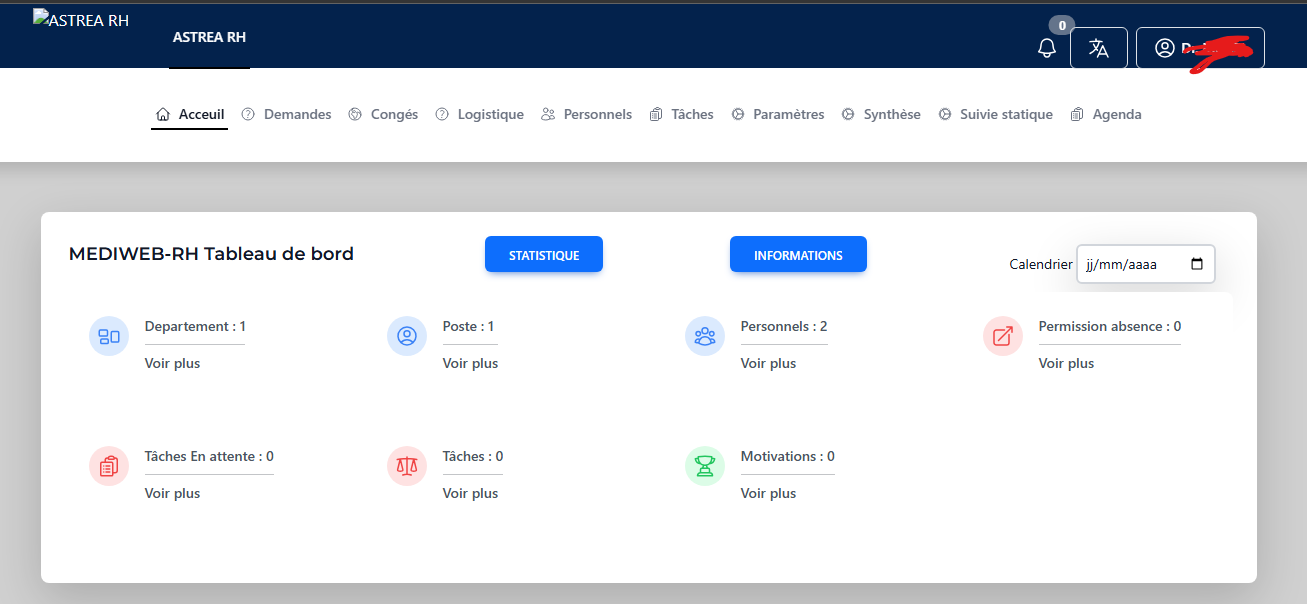Click the 'Permission absence : 0' text
Viewport: 1307px width, 604px height.
coord(1110,326)
